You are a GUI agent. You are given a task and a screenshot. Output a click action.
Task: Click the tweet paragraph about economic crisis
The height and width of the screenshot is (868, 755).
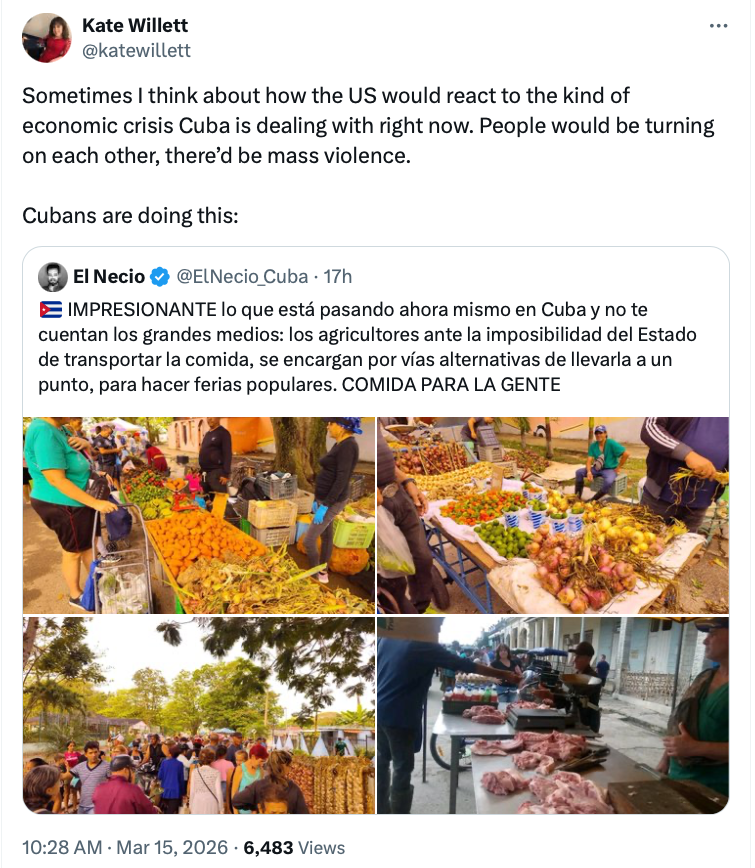(x=368, y=127)
